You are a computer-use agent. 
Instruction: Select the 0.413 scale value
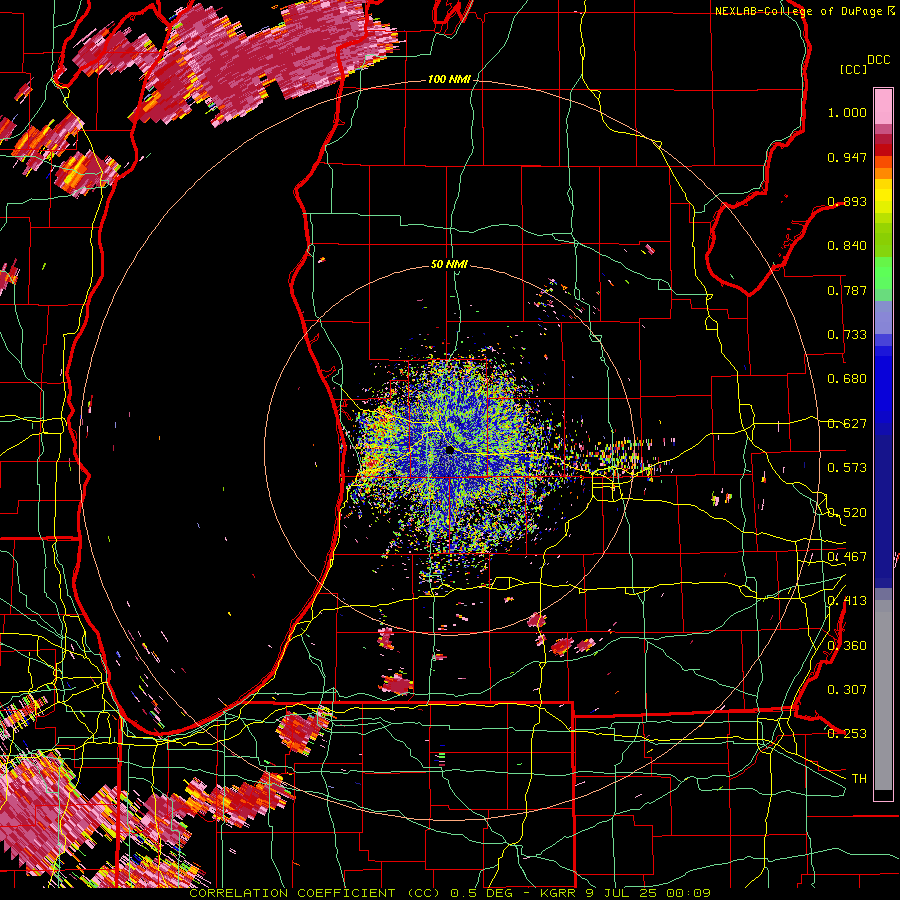847,601
